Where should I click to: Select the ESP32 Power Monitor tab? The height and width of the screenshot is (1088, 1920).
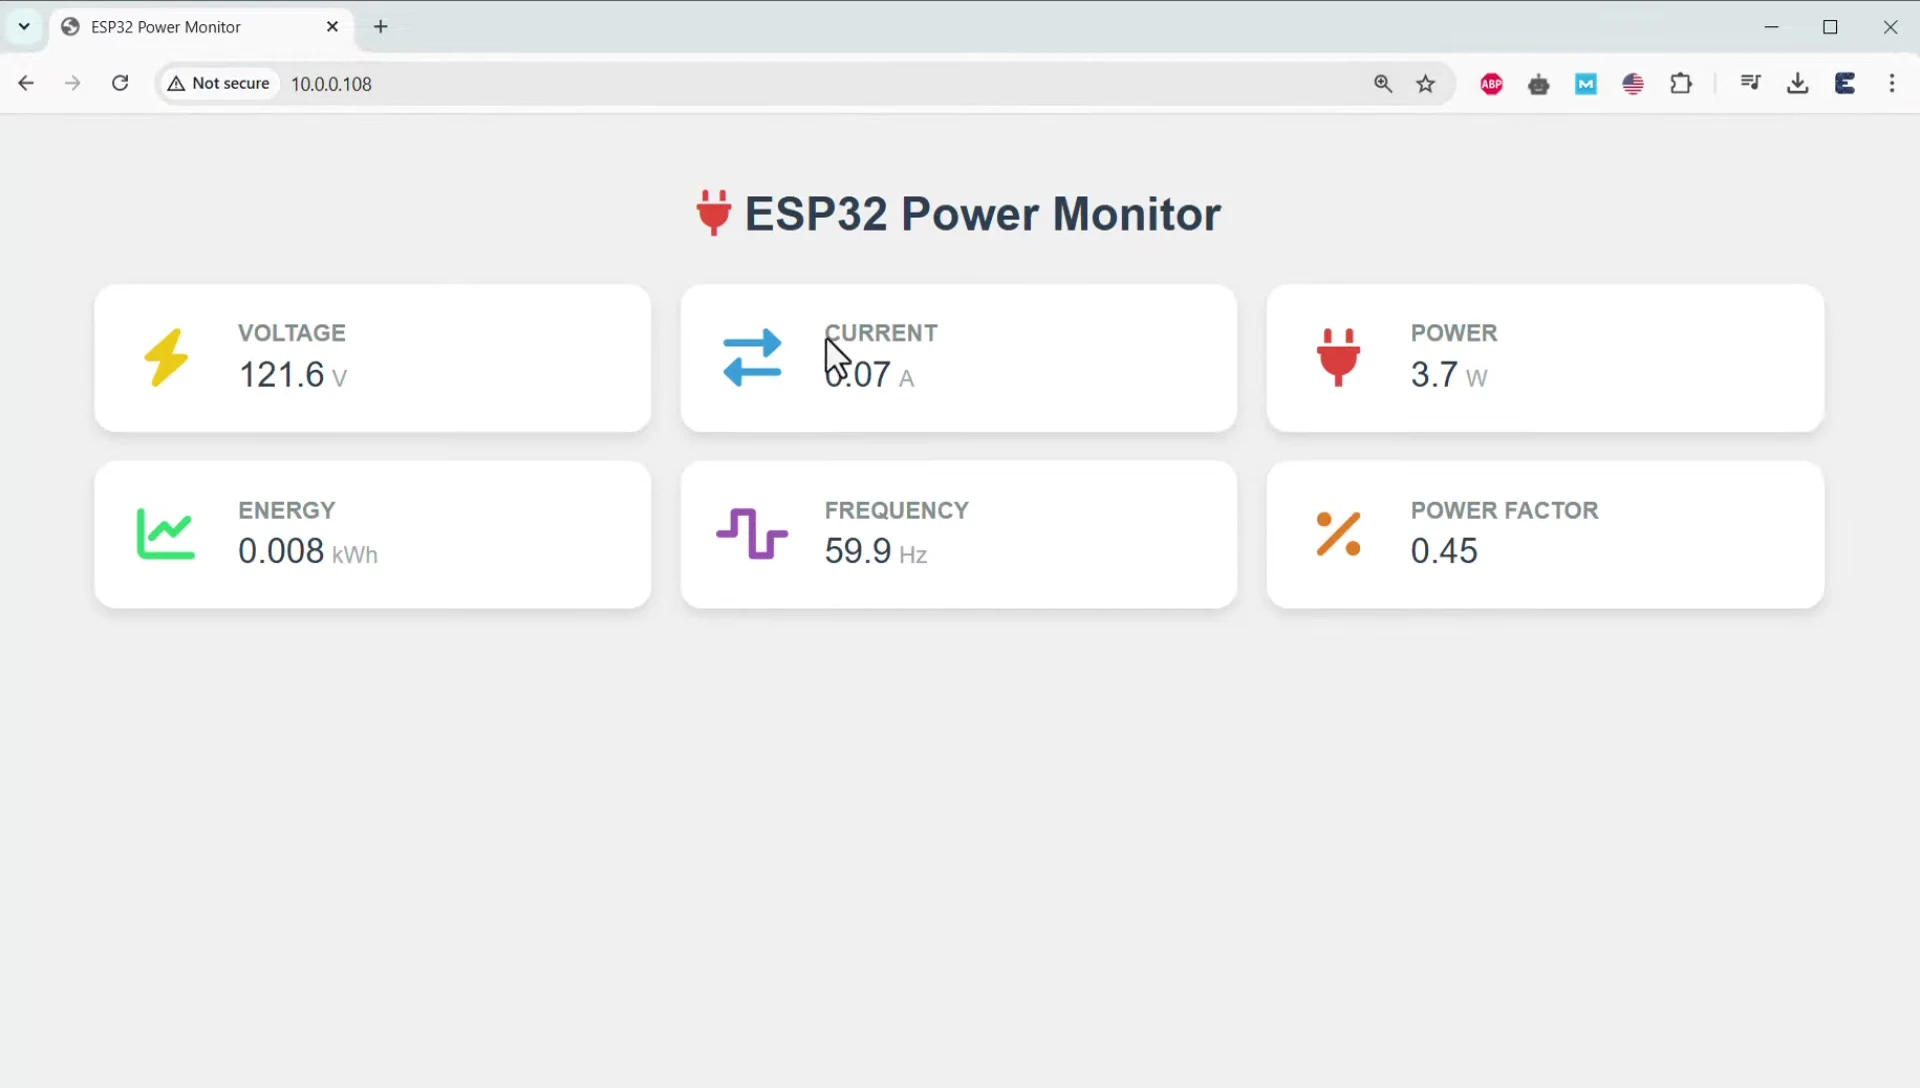(x=200, y=27)
